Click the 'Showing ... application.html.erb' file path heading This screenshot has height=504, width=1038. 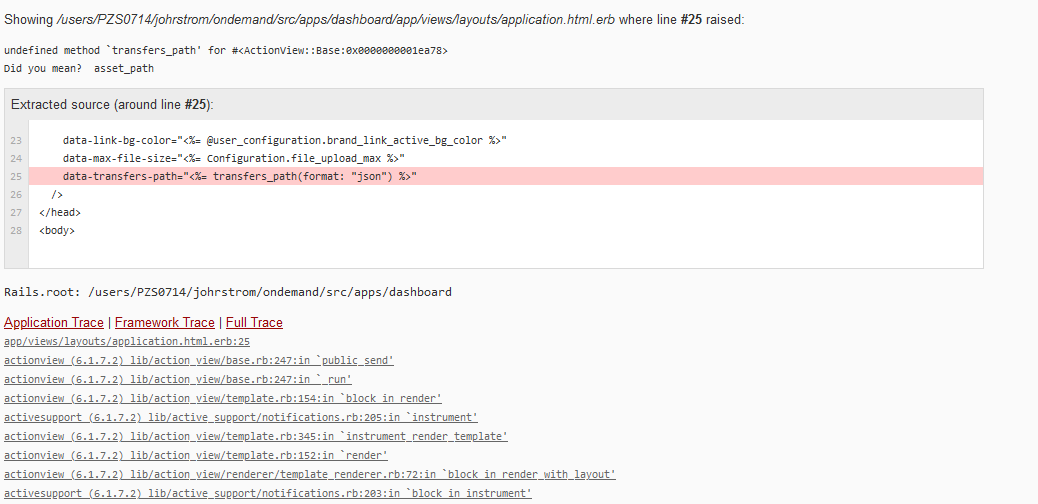point(374,20)
